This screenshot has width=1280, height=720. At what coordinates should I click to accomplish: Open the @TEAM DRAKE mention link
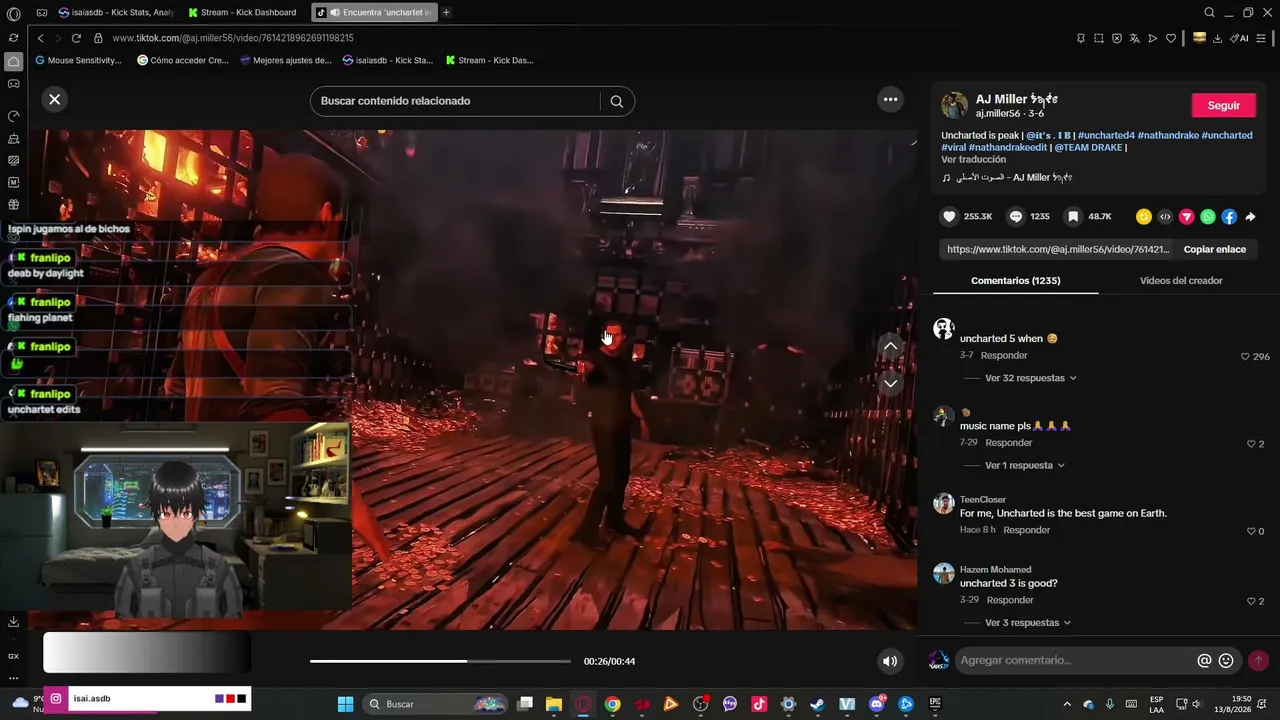[1088, 147]
